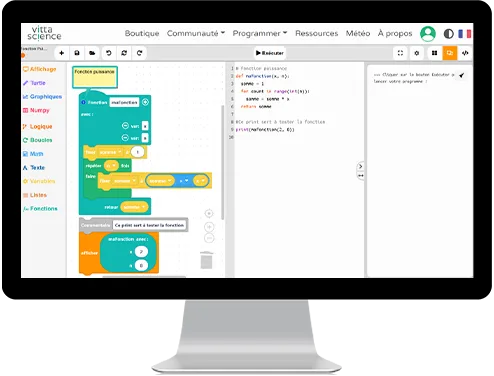Screen dimensions: 494x376
Task: Click the Exécuter run button
Action: 270,53
